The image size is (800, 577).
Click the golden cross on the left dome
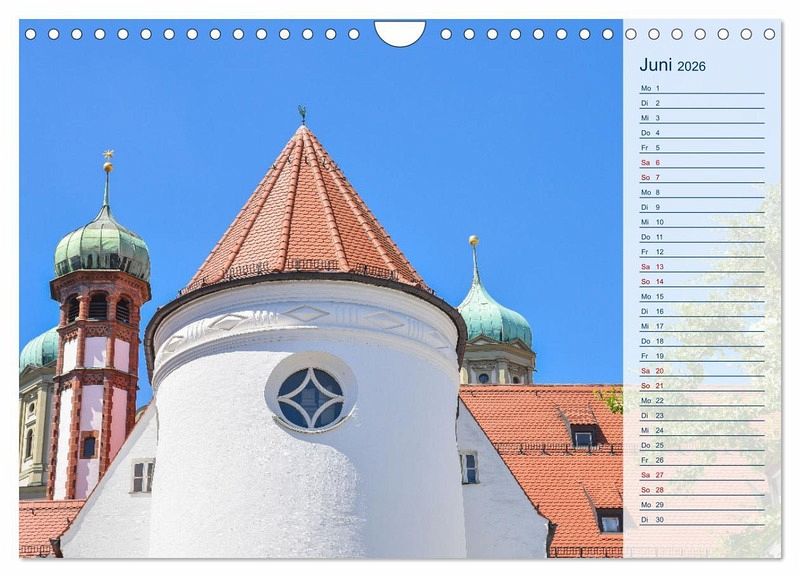tap(108, 156)
